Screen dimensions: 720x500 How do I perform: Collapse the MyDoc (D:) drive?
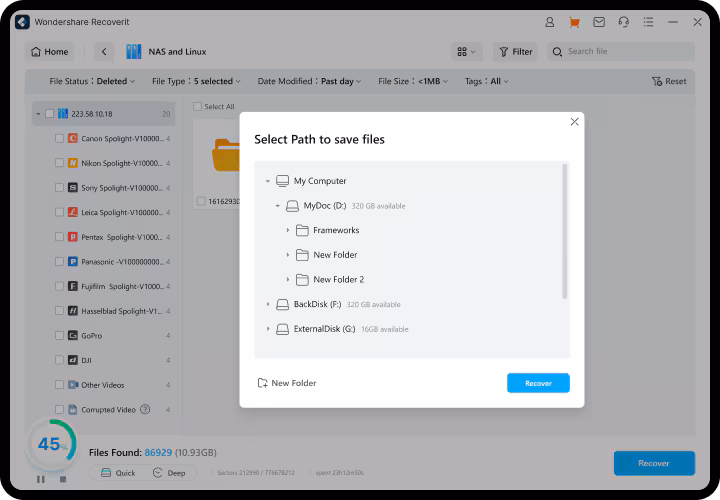(x=278, y=206)
